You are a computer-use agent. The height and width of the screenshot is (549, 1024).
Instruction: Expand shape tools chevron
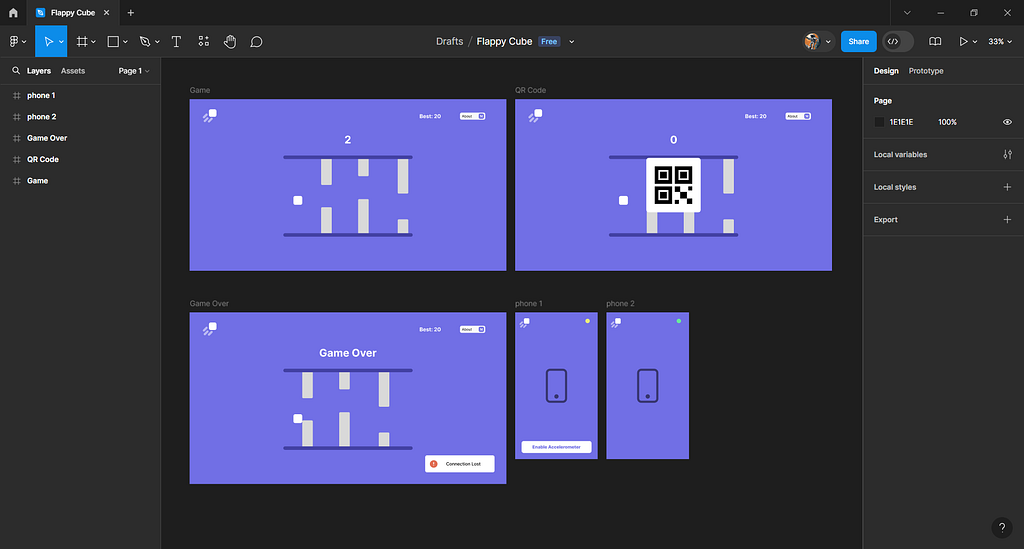[x=125, y=42]
